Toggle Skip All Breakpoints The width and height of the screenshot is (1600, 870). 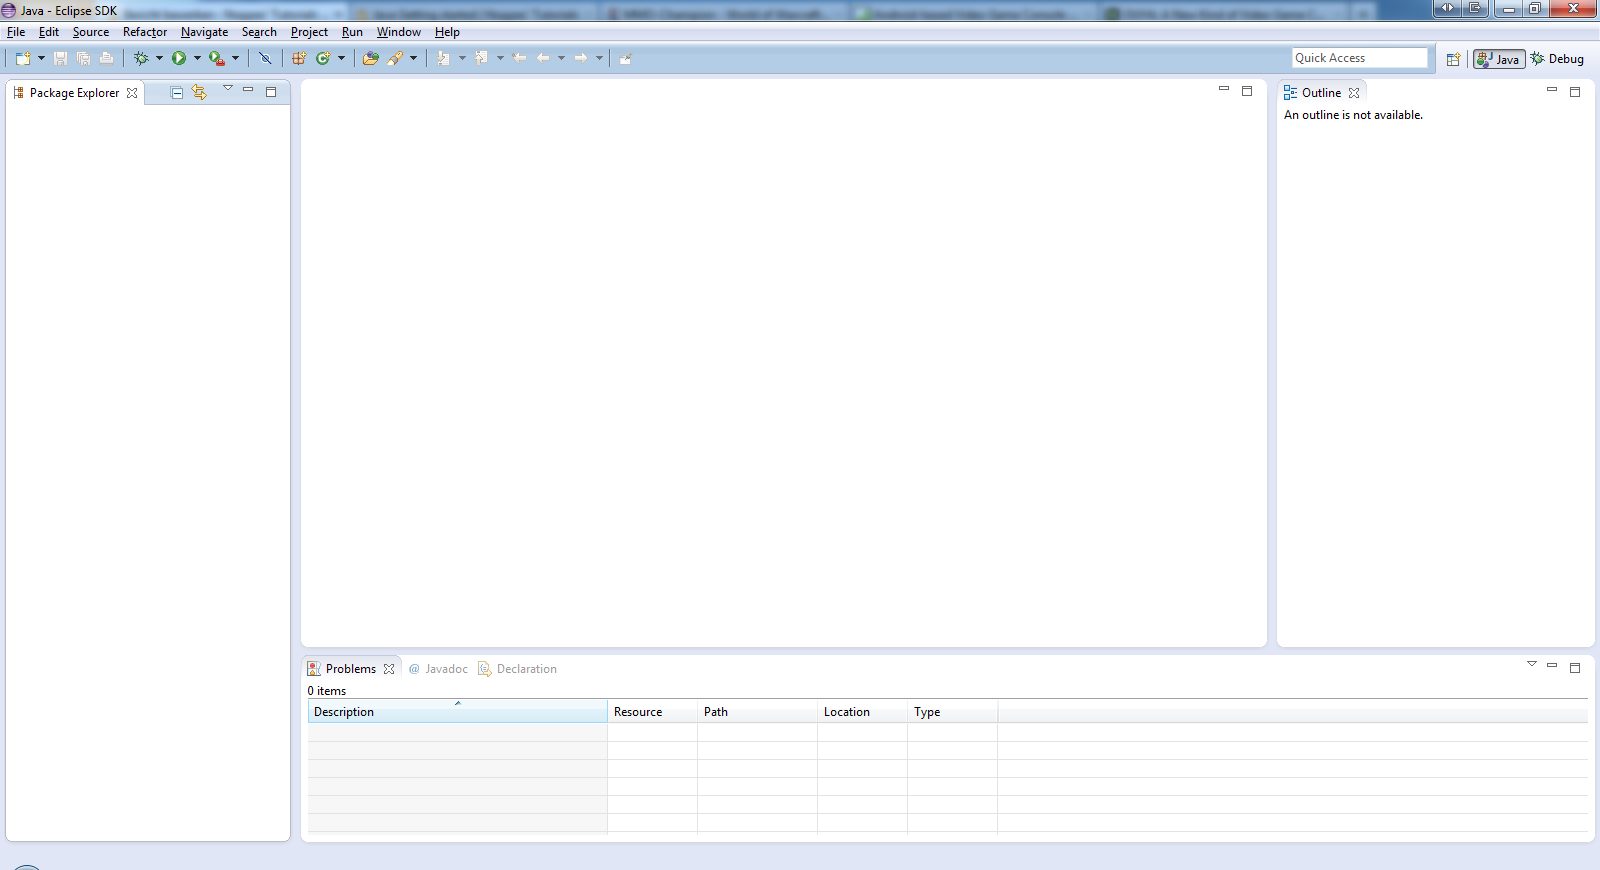[265, 58]
